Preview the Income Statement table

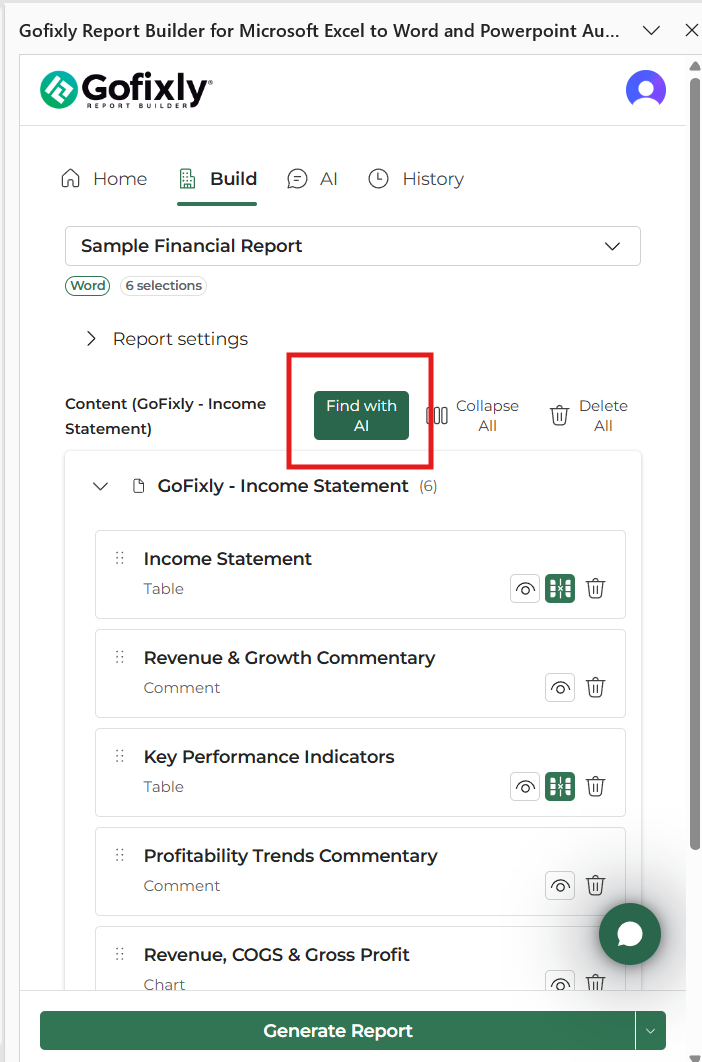click(x=524, y=589)
